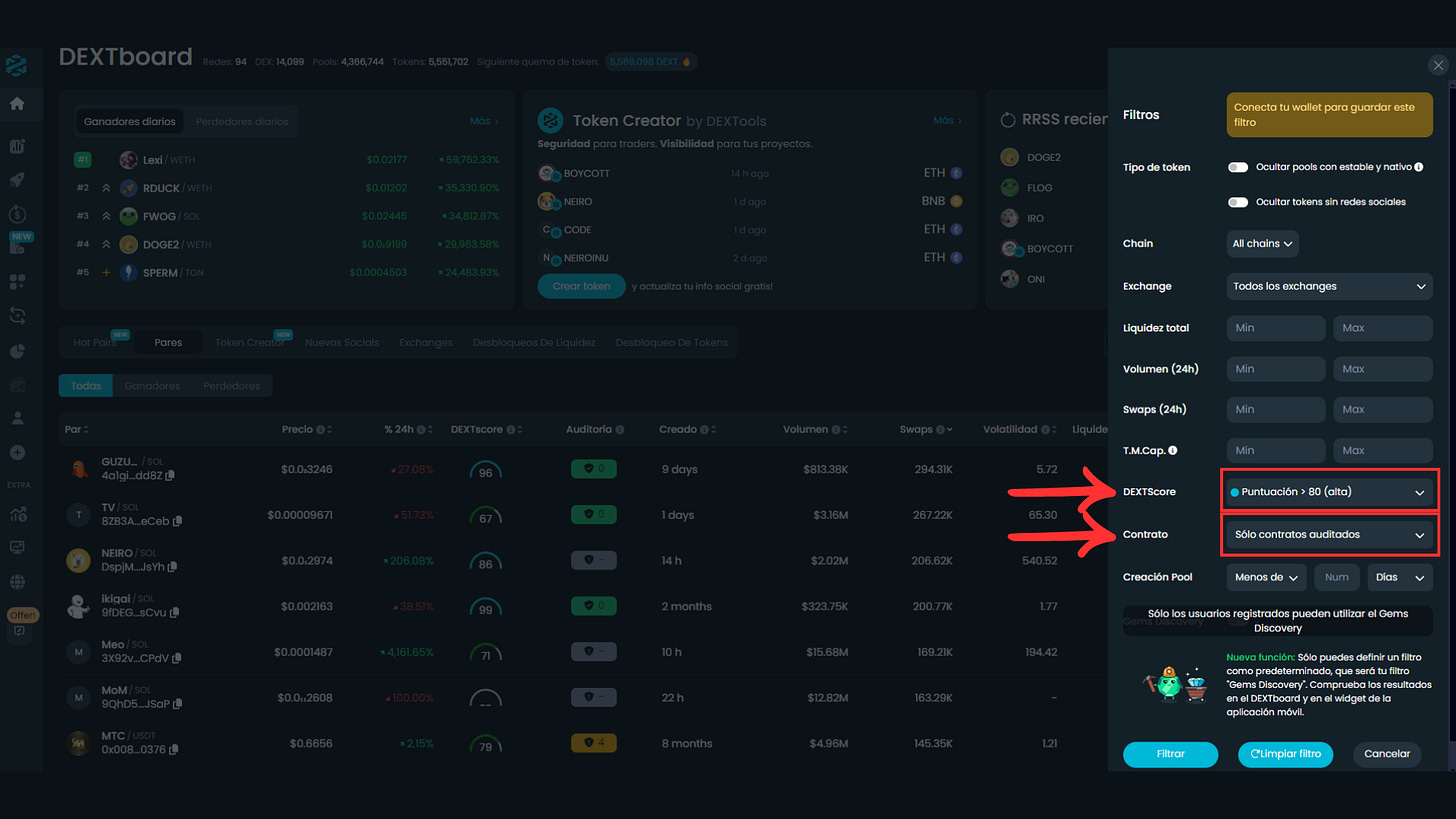The image size is (1456, 819).
Task: Select Perdedores filter tab
Action: coord(231,386)
